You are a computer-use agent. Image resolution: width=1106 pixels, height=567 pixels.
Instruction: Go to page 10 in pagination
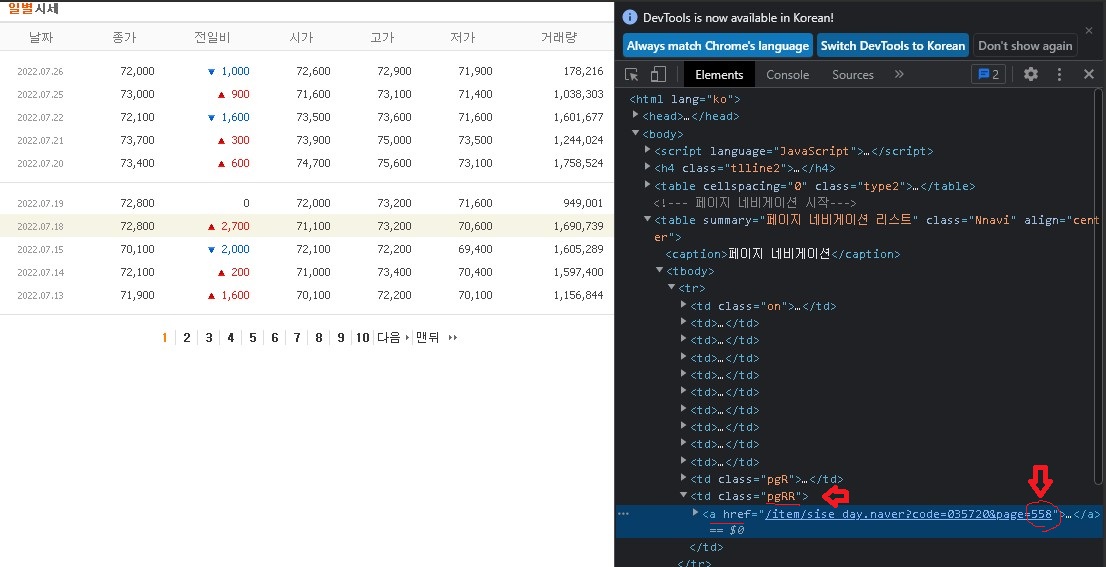(363, 338)
